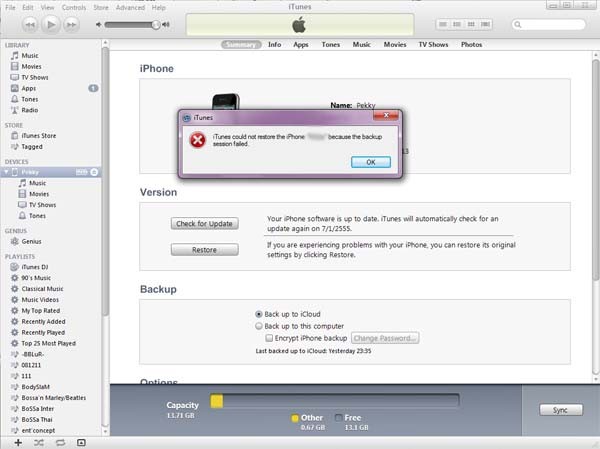600x449 pixels.
Task: Switch to the Movies tab
Action: point(395,45)
